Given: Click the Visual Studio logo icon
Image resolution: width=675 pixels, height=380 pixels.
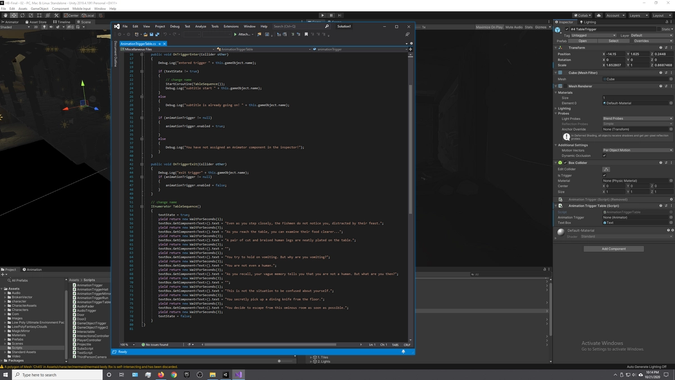Looking at the screenshot, I should 117,26.
